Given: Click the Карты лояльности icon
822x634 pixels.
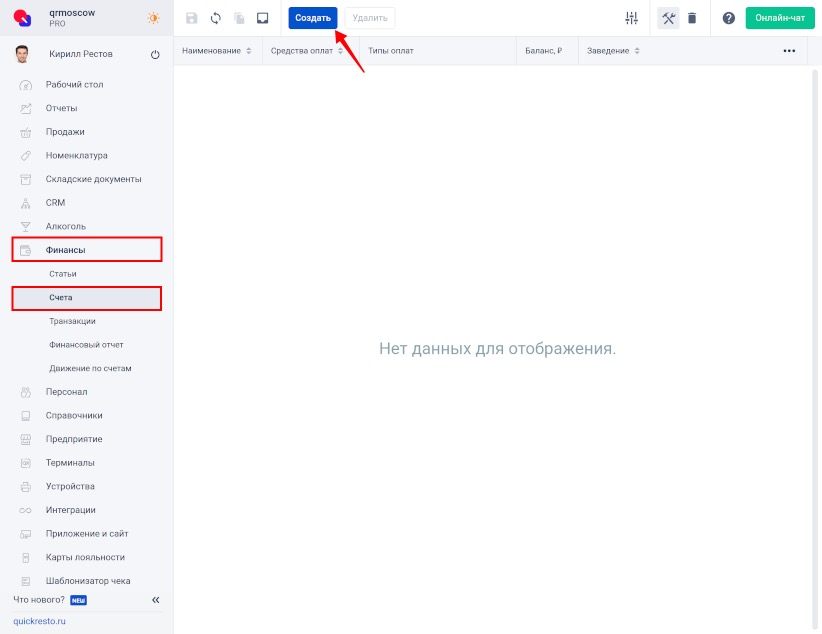Looking at the screenshot, I should tap(25, 557).
